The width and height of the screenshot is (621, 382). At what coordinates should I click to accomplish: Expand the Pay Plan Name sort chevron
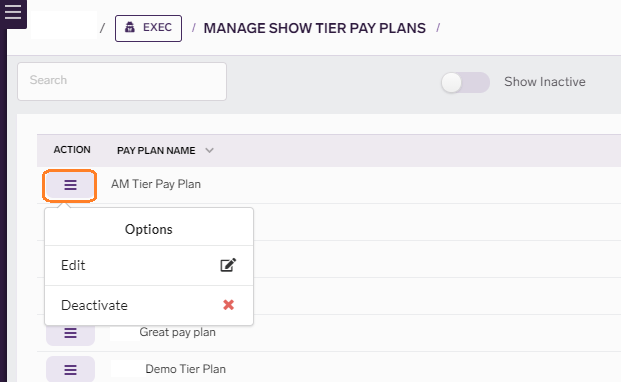tap(210, 150)
